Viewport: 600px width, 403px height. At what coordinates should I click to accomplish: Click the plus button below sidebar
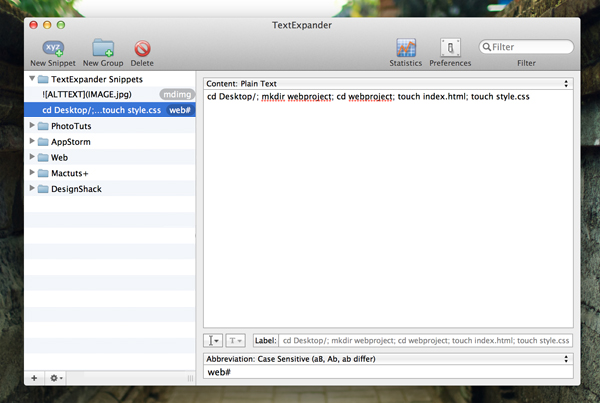click(x=34, y=378)
